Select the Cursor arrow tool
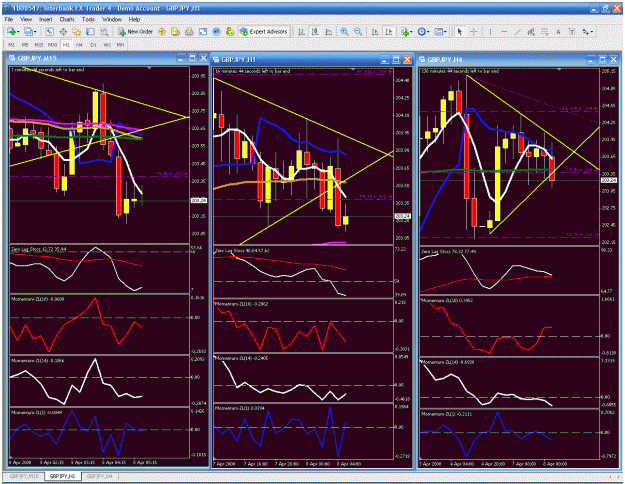This screenshot has width=625, height=484. click(460, 31)
